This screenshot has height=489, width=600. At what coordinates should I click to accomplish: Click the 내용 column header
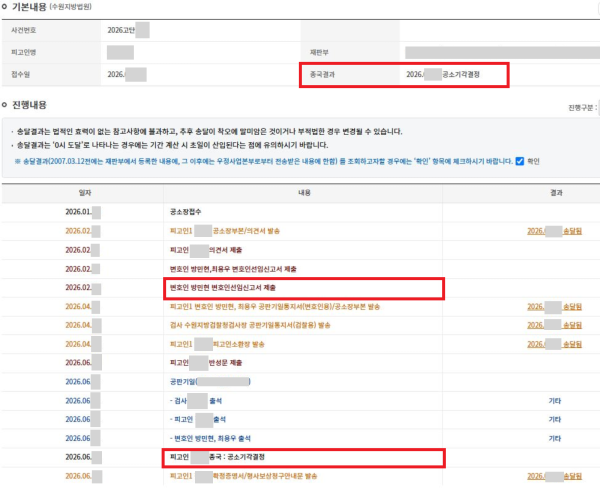tap(304, 193)
